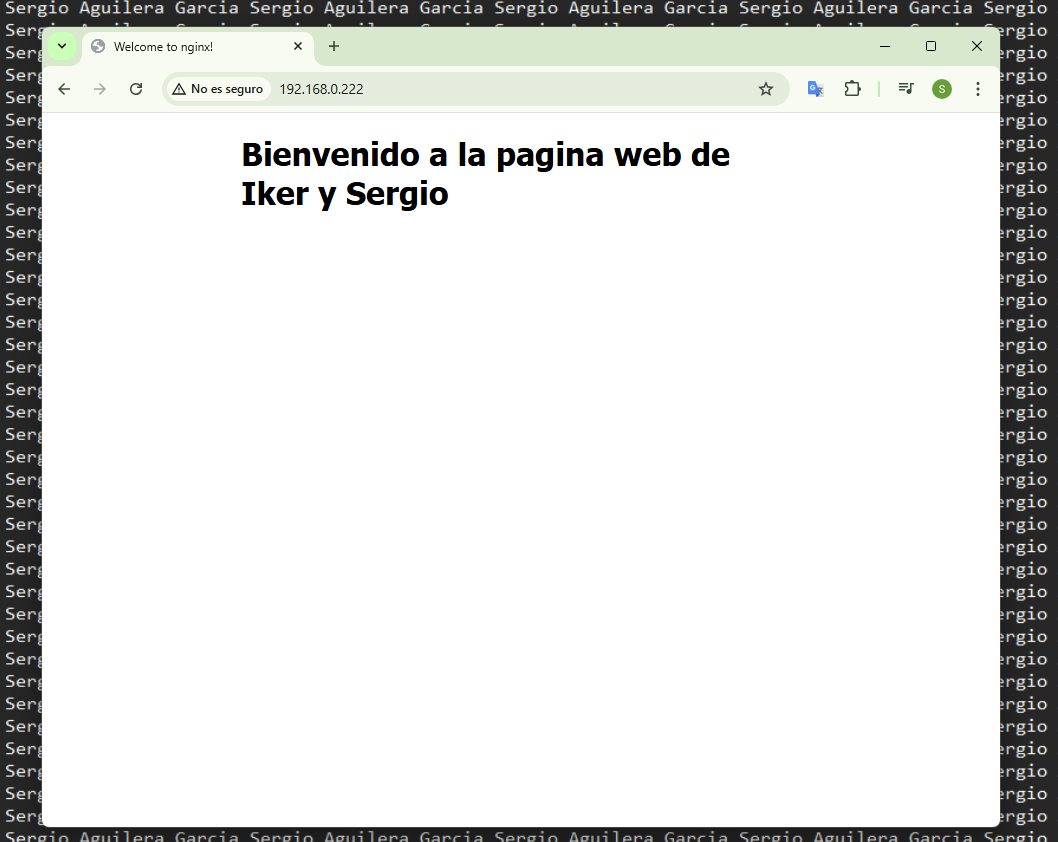
Task: Open the media controls icon
Action: click(906, 89)
